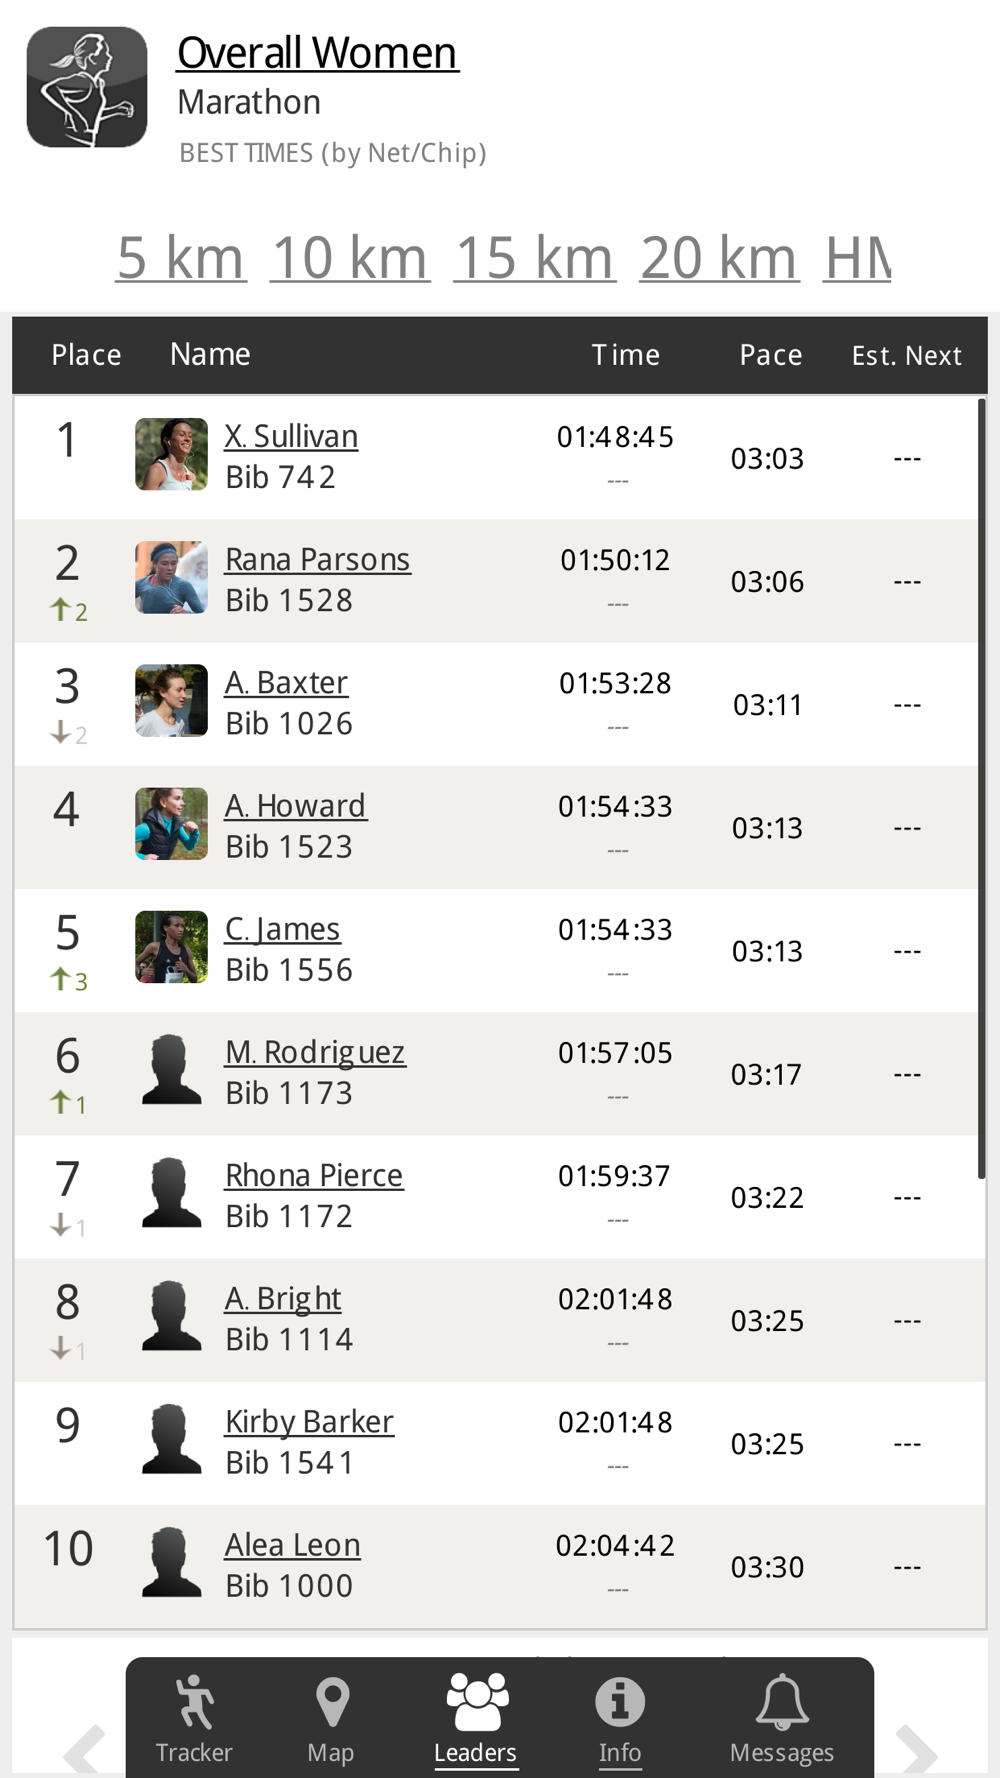Image resolution: width=1000 pixels, height=1778 pixels.
Task: Open Alea Leon's runner link
Action: 292,1544
